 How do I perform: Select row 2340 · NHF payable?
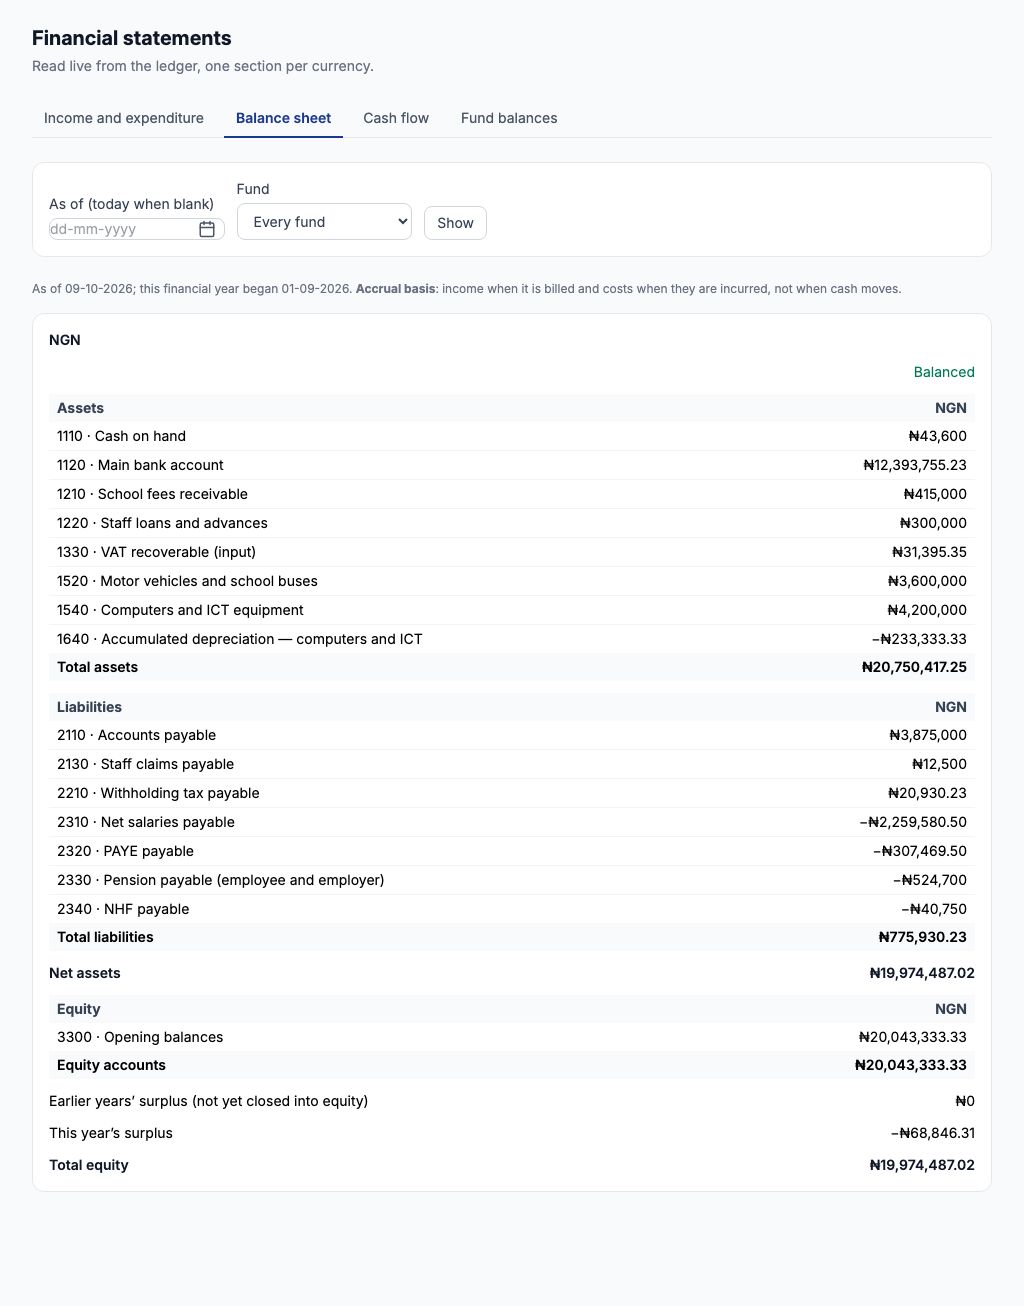512,909
